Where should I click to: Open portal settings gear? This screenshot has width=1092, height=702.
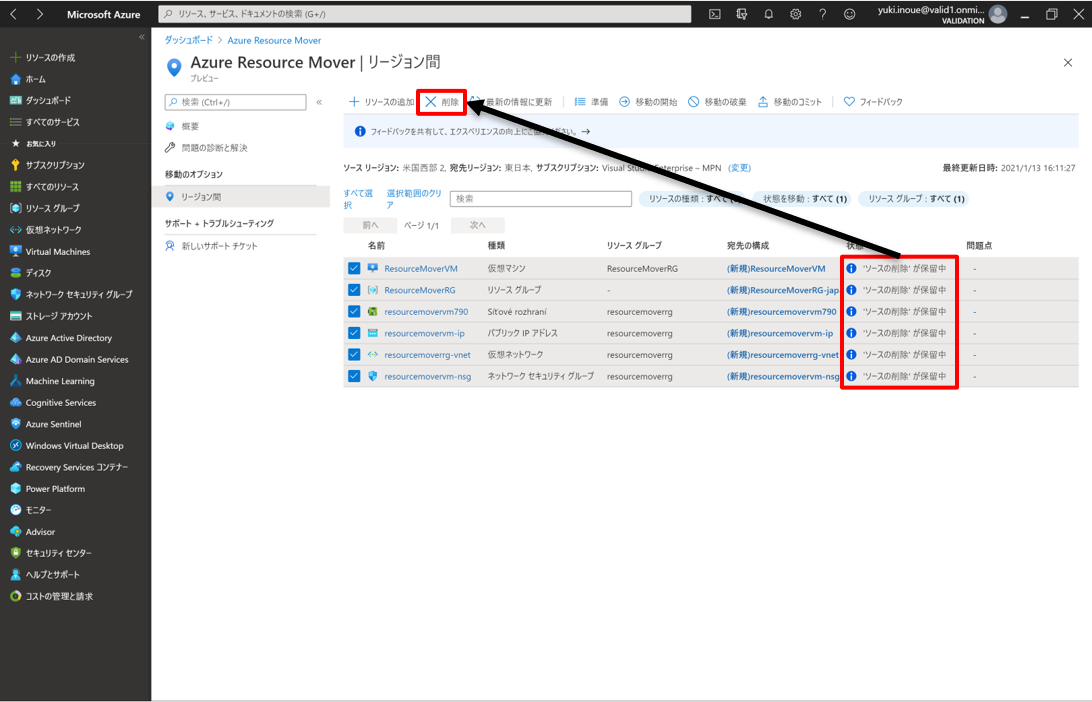pyautogui.click(x=795, y=14)
